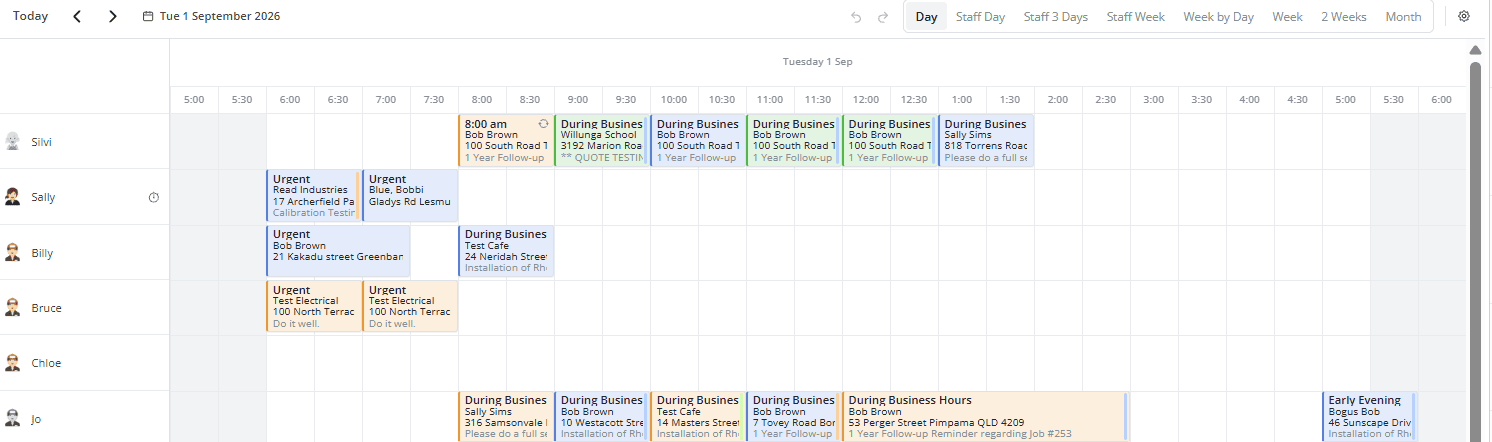The image size is (1492, 442).
Task: Open Jo's Sally Sims Samsonvale job
Action: click(506, 417)
